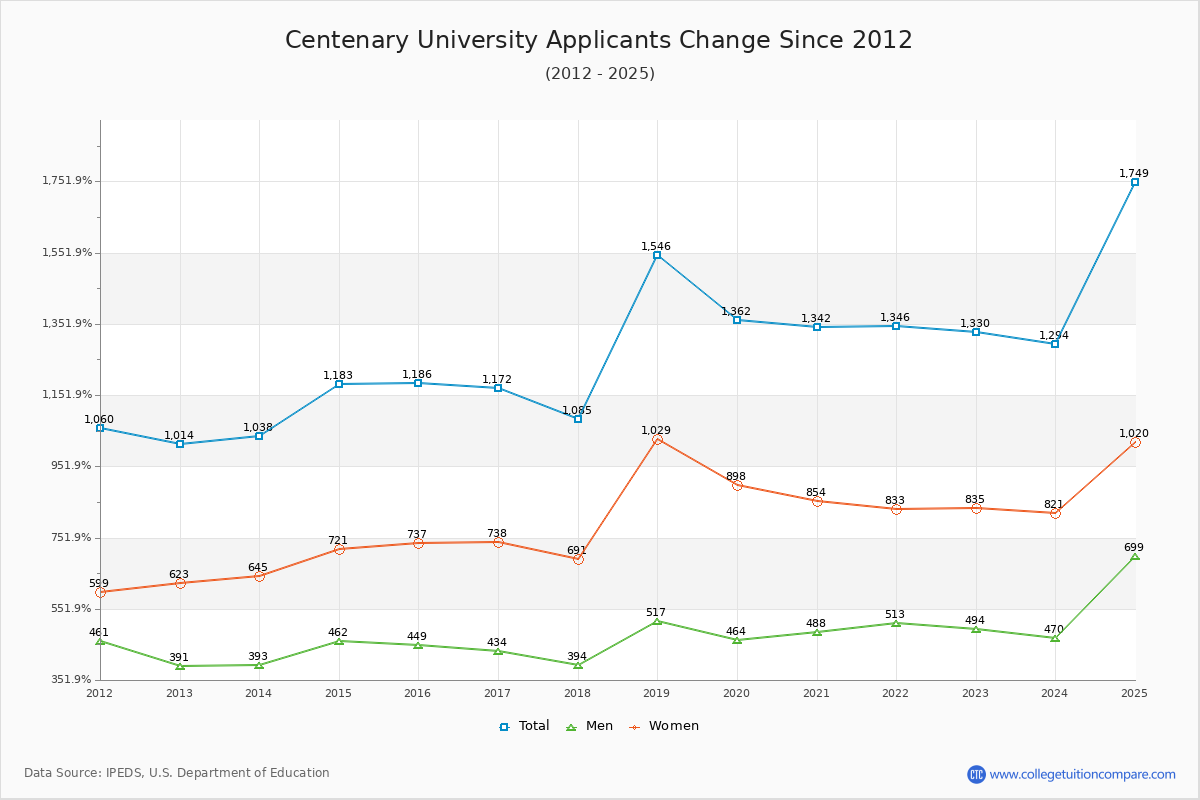The image size is (1200, 800).
Task: Select Men data point 449 for 2016
Action: pos(418,645)
